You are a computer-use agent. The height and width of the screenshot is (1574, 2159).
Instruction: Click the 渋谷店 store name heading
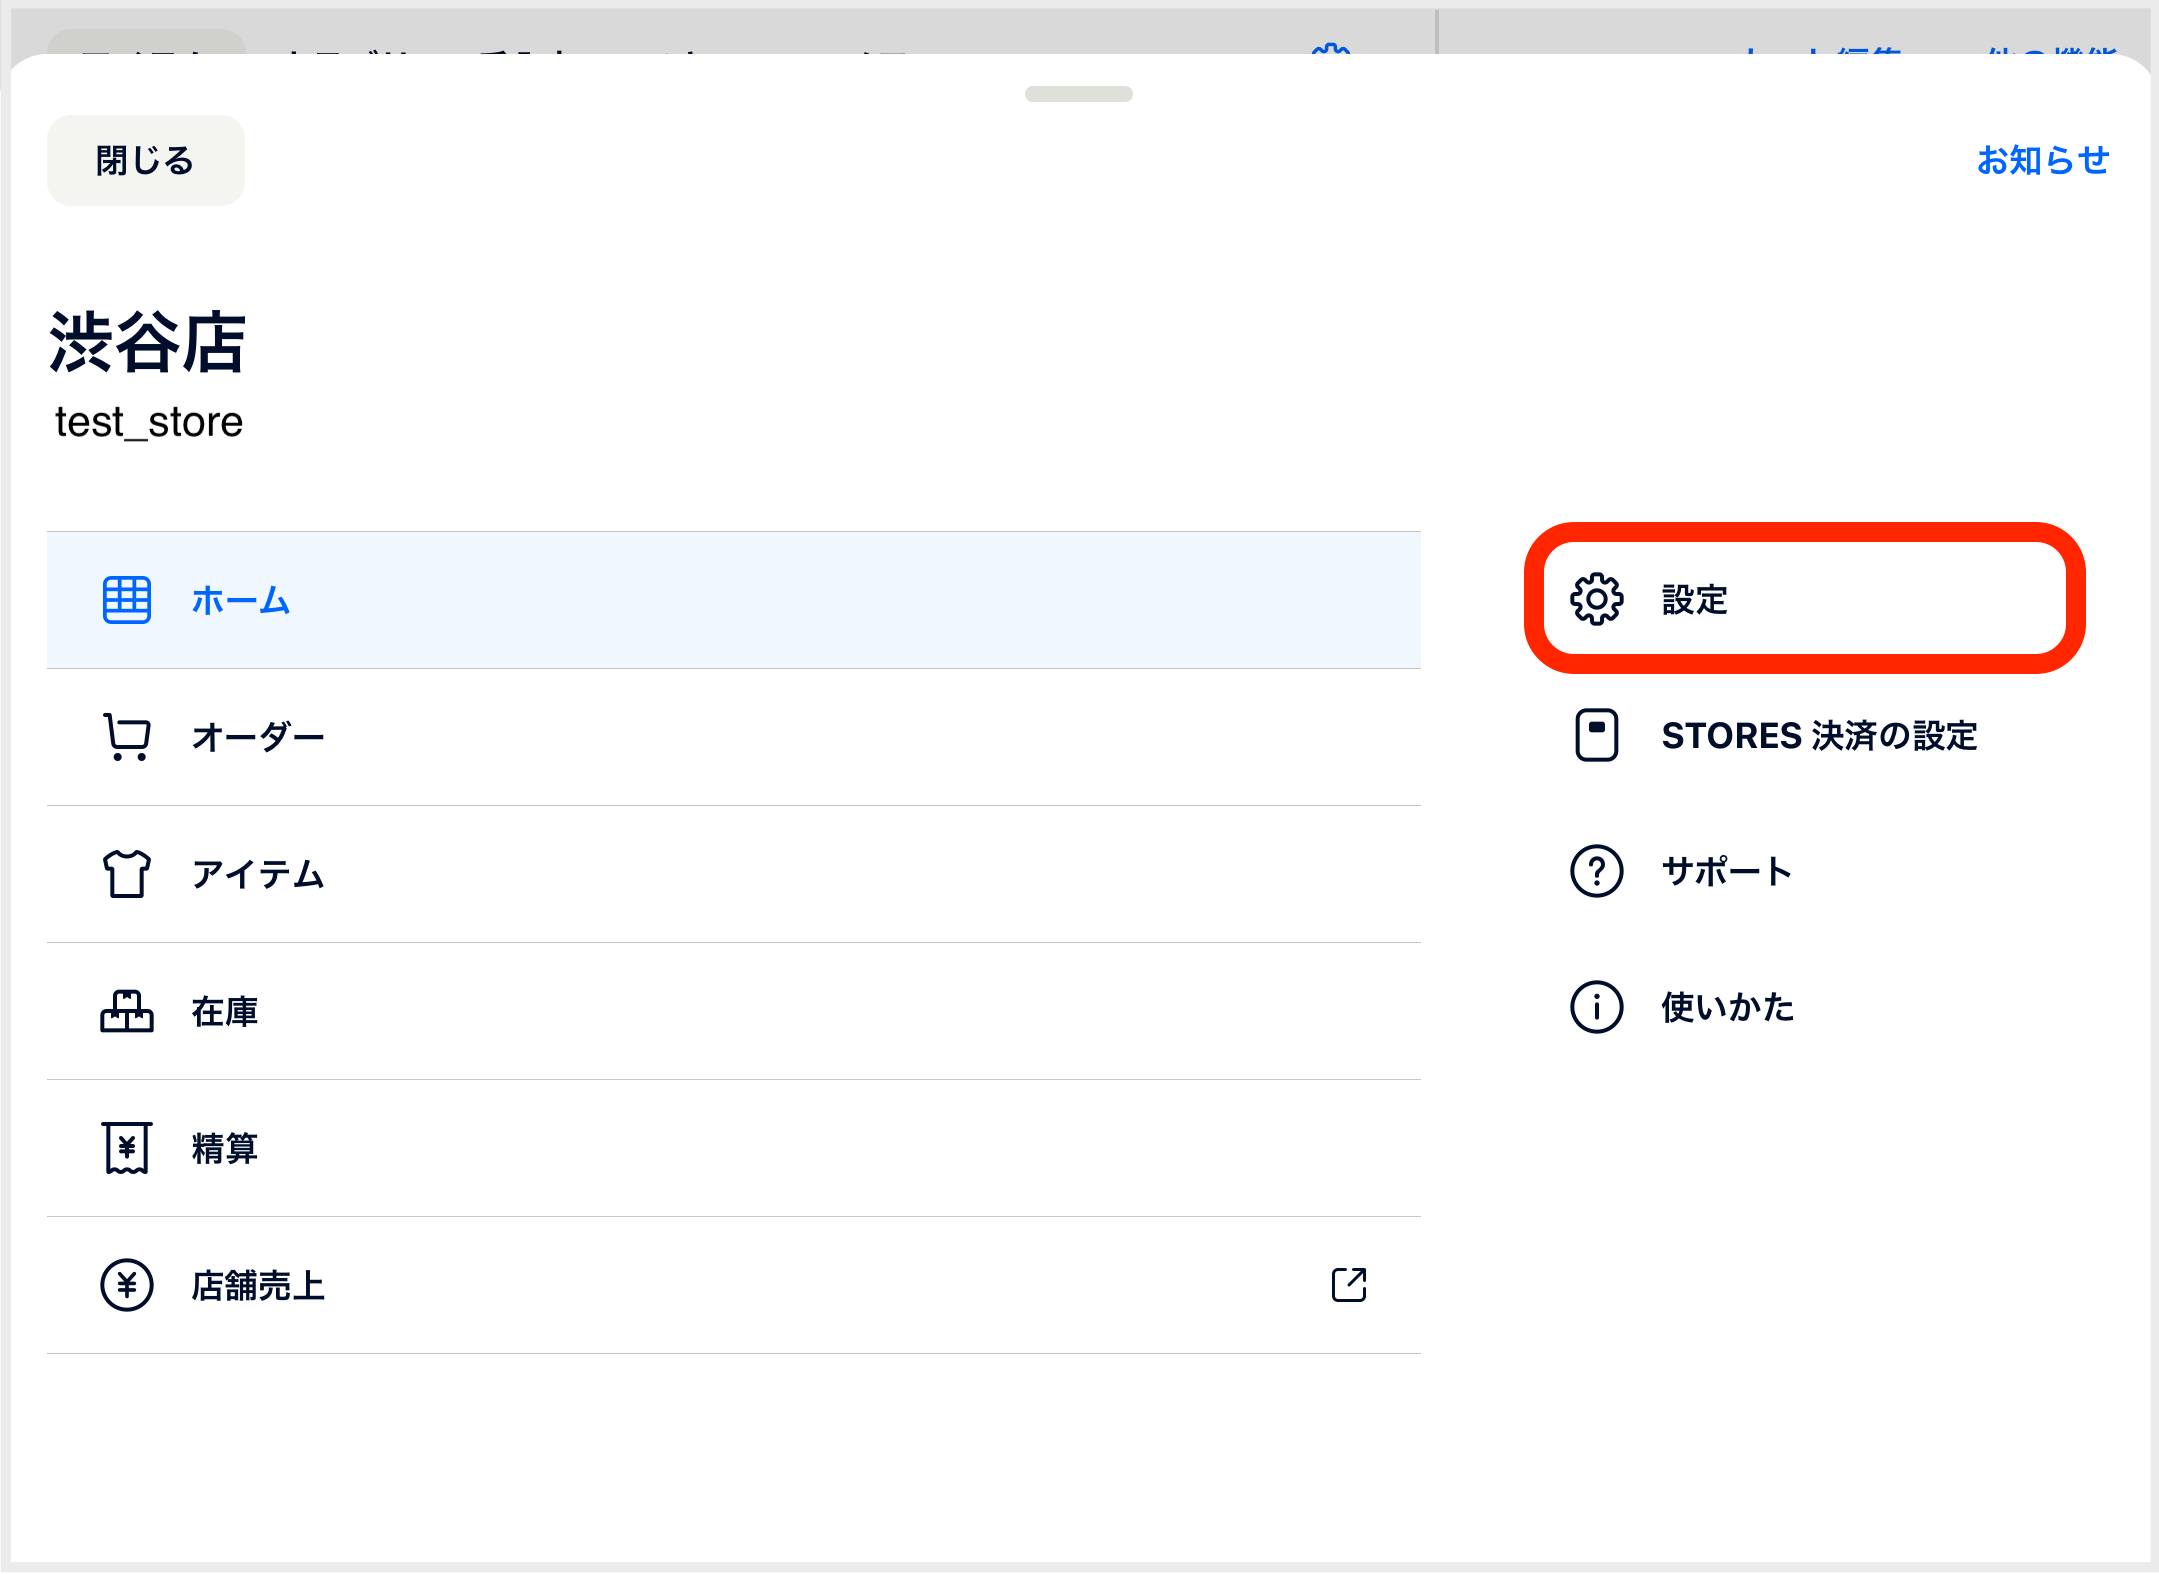pyautogui.click(x=147, y=342)
